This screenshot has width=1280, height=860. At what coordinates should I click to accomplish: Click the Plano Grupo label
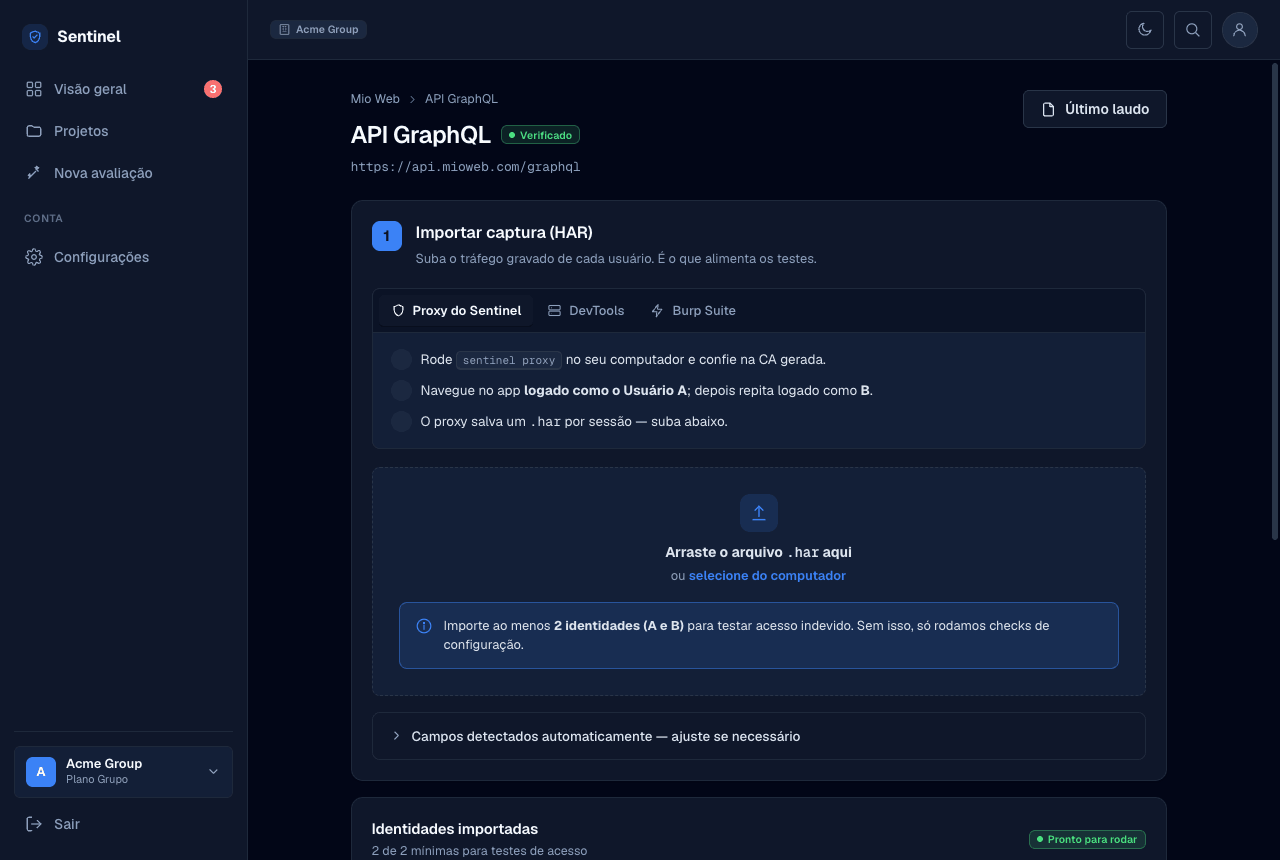[x=97, y=780]
